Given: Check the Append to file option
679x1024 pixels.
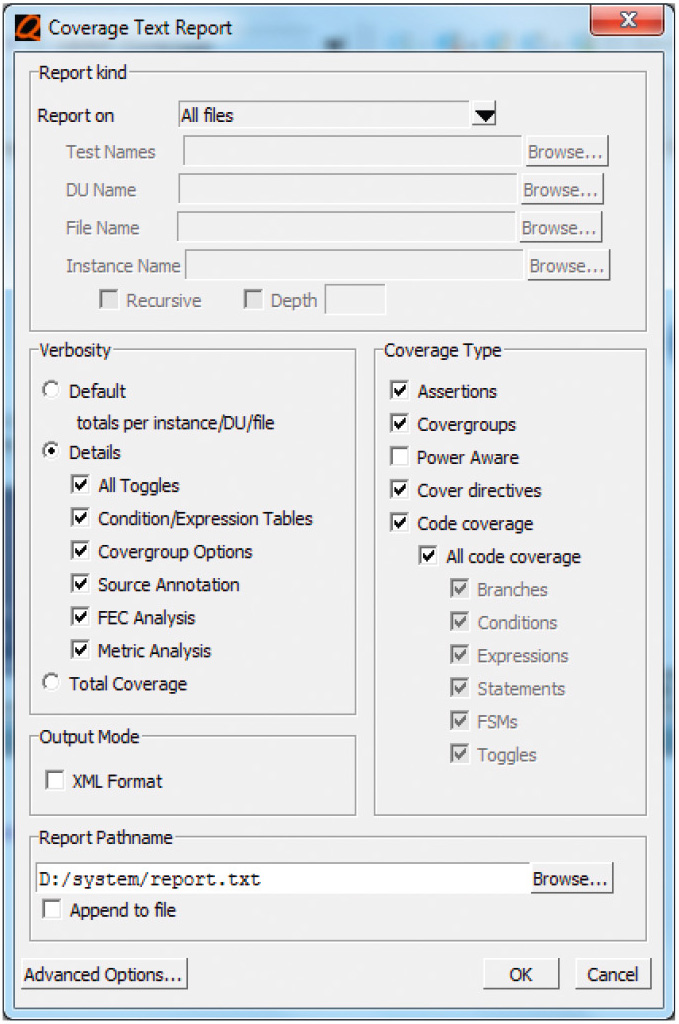Looking at the screenshot, I should point(52,909).
